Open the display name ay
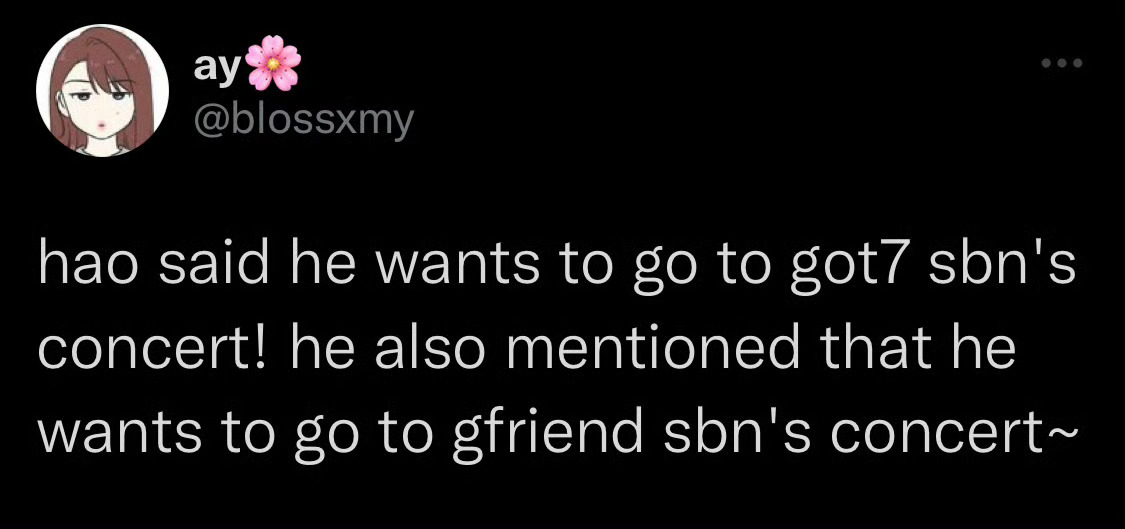1125x529 pixels. click(x=218, y=68)
